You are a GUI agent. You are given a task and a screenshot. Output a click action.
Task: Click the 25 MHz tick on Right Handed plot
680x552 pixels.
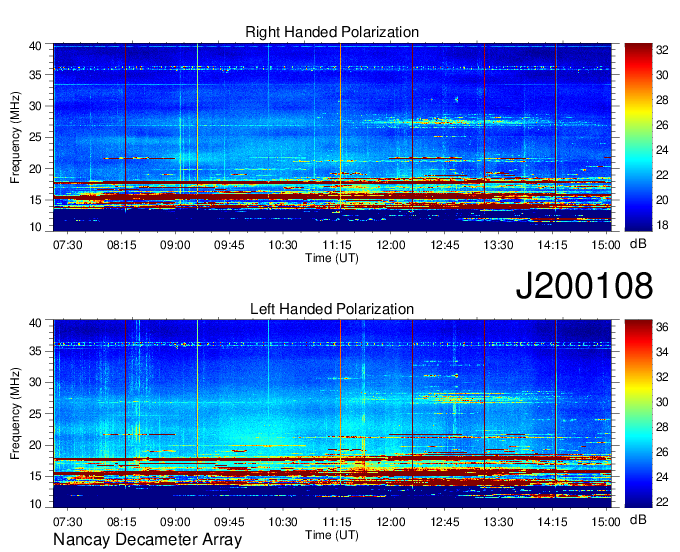pyautogui.click(x=35, y=137)
